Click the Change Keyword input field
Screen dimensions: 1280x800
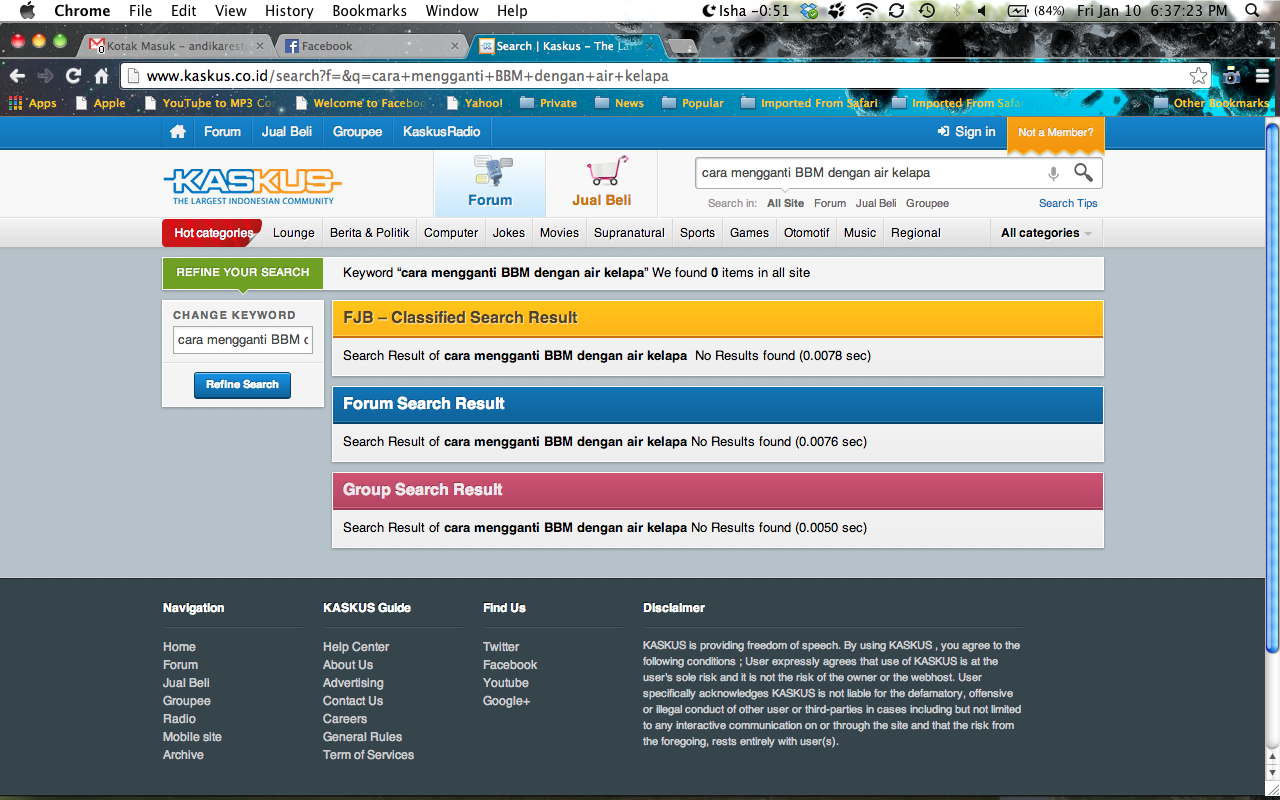[242, 340]
